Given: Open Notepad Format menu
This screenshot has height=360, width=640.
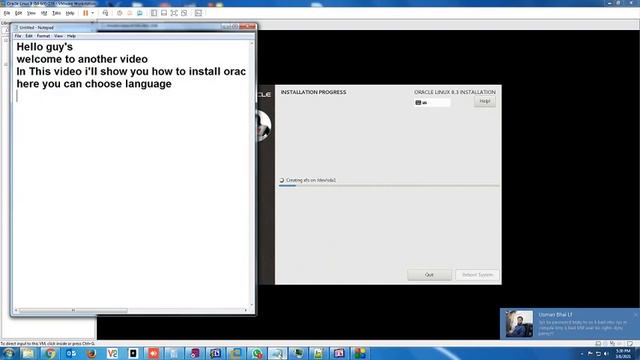Looking at the screenshot, I should click(x=43, y=36).
